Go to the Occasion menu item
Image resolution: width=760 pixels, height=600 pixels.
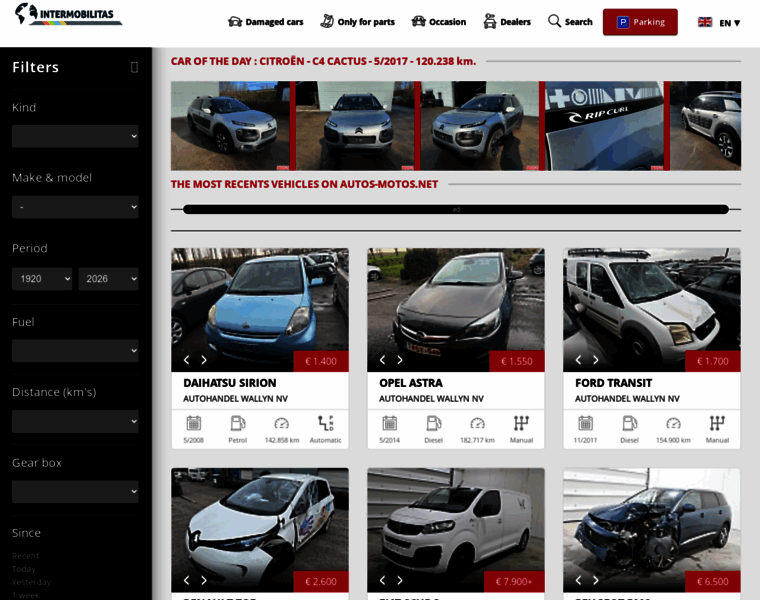pyautogui.click(x=439, y=22)
